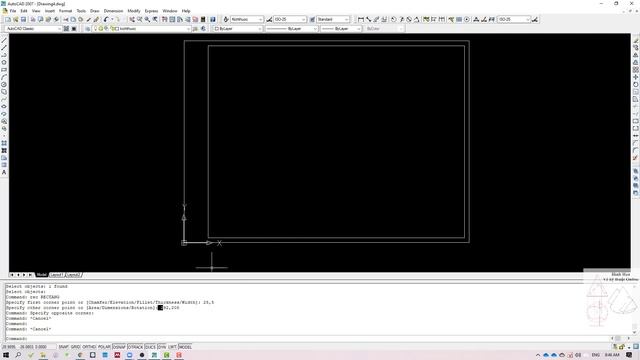Toggle SNAP mode in status bar
The width and height of the screenshot is (640, 360).
64,347
